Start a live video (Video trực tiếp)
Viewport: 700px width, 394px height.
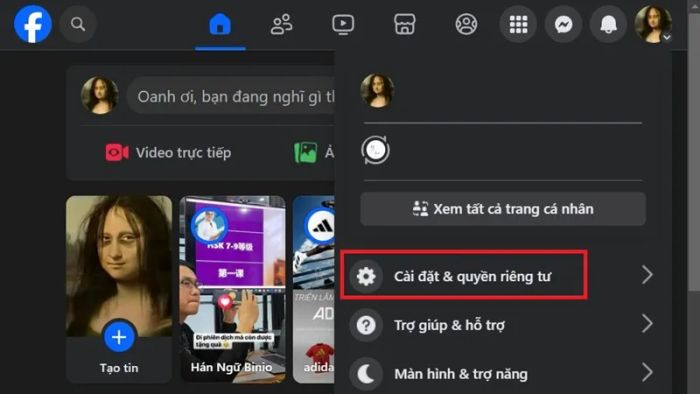[x=168, y=153]
